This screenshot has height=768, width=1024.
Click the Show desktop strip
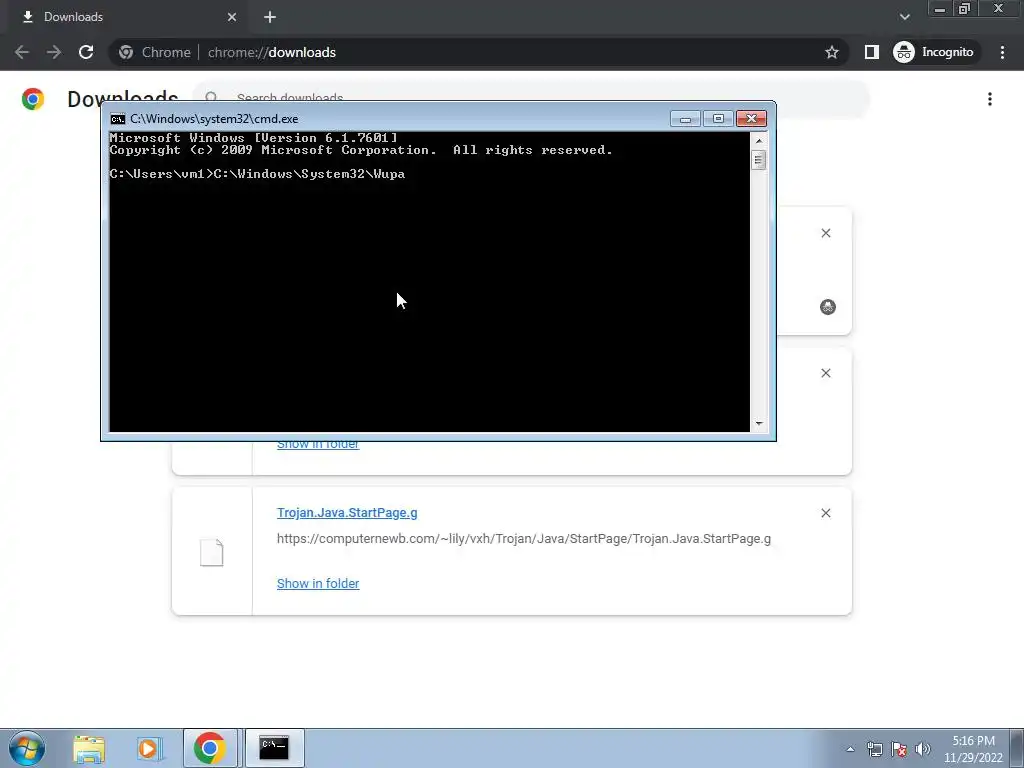pyautogui.click(x=1017, y=748)
